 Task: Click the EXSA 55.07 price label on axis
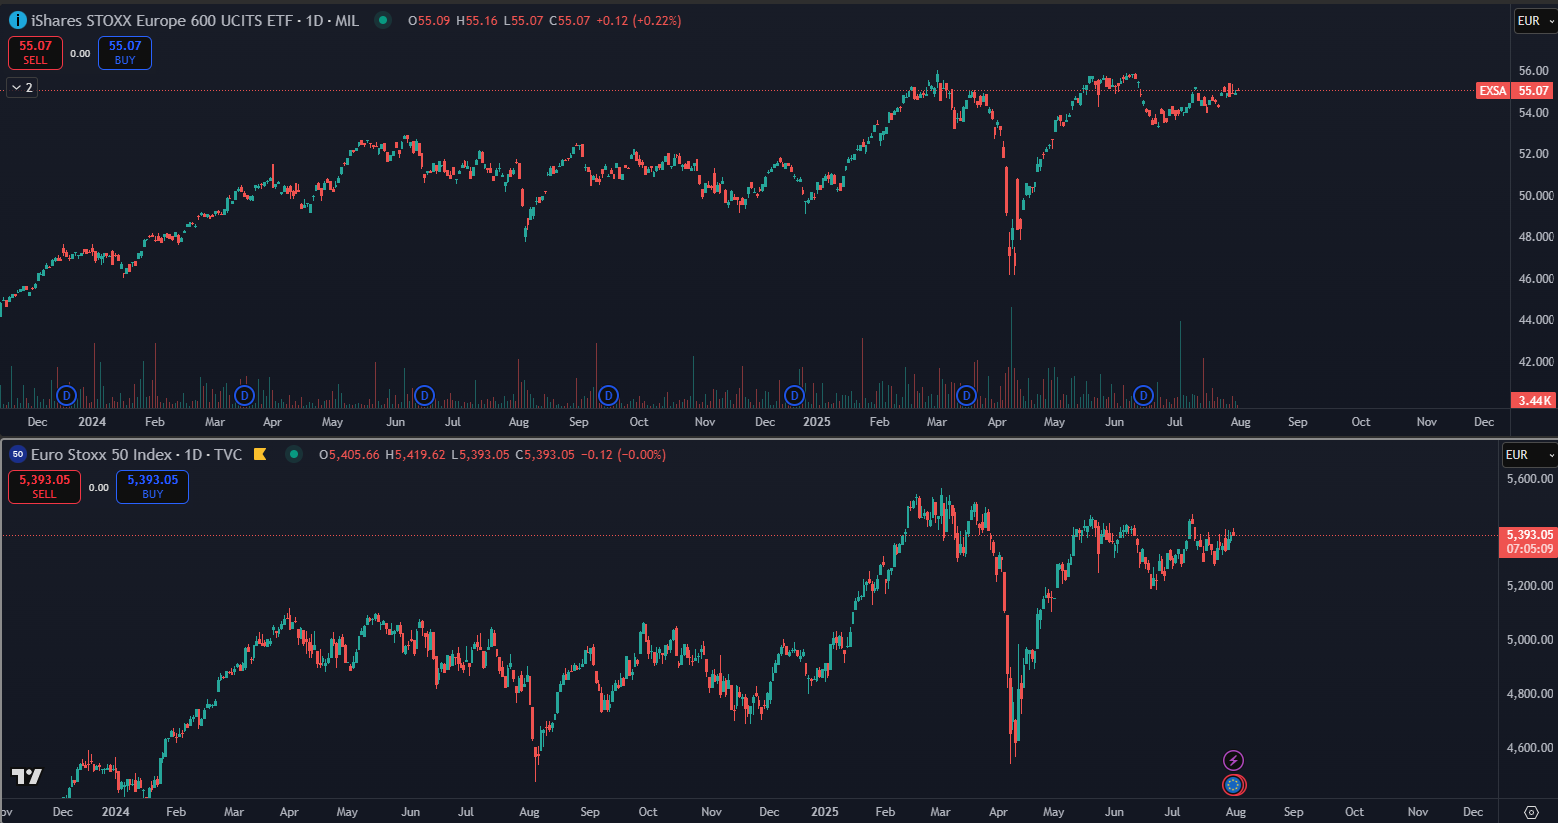[x=1514, y=90]
